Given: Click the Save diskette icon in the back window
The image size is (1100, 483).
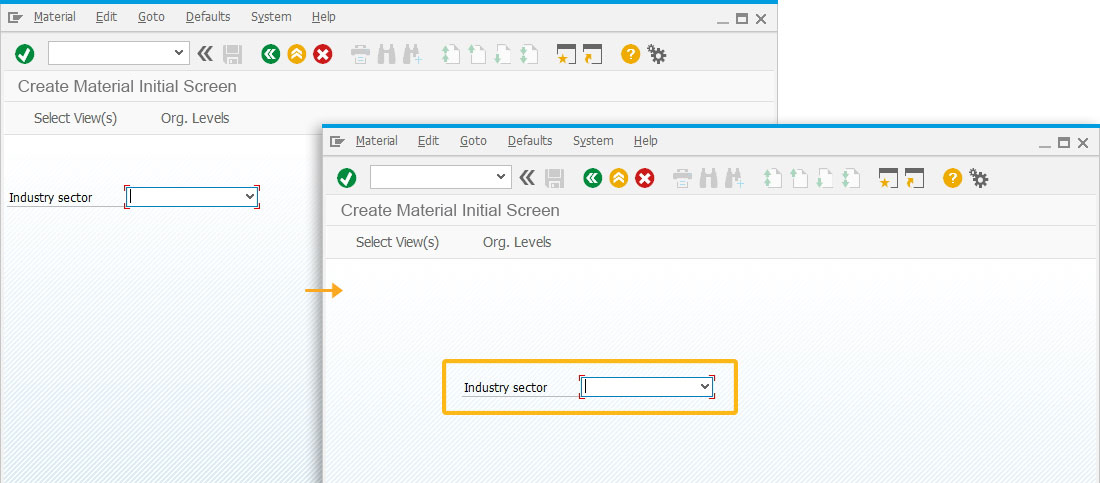Looking at the screenshot, I should 232,54.
